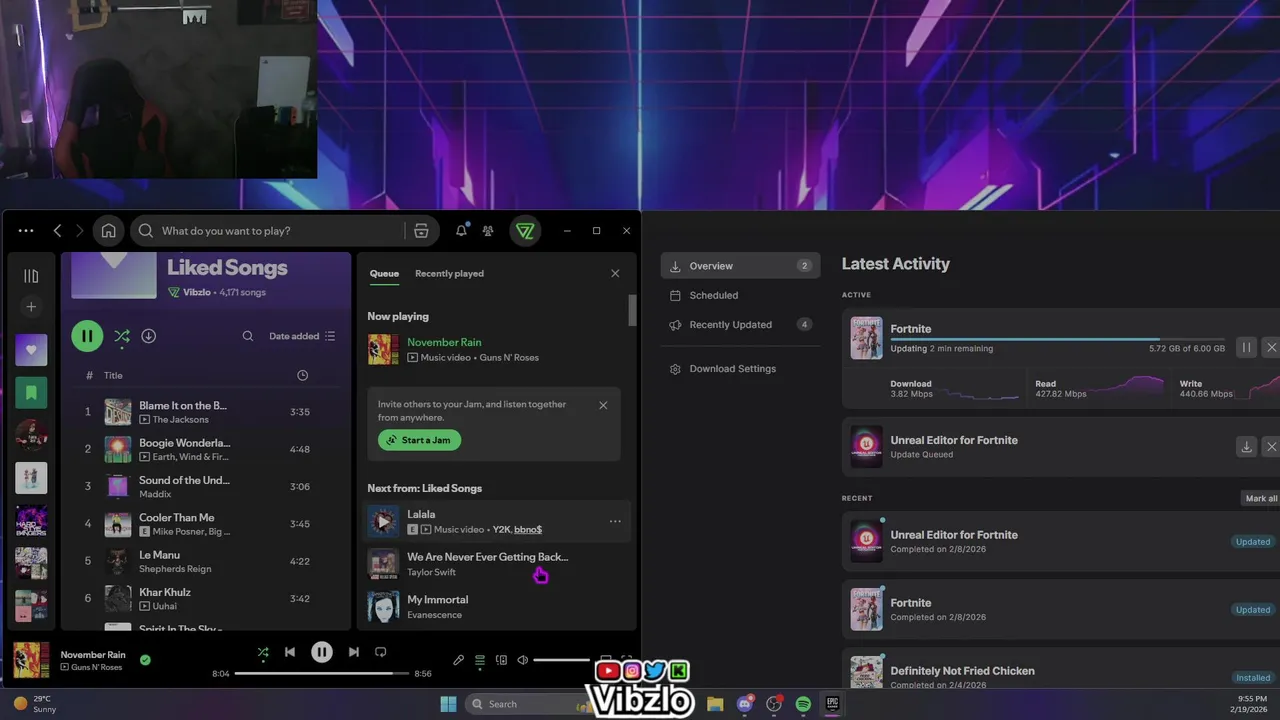Open the lyrics microphone icon
This screenshot has width=1280, height=720.
(x=458, y=660)
